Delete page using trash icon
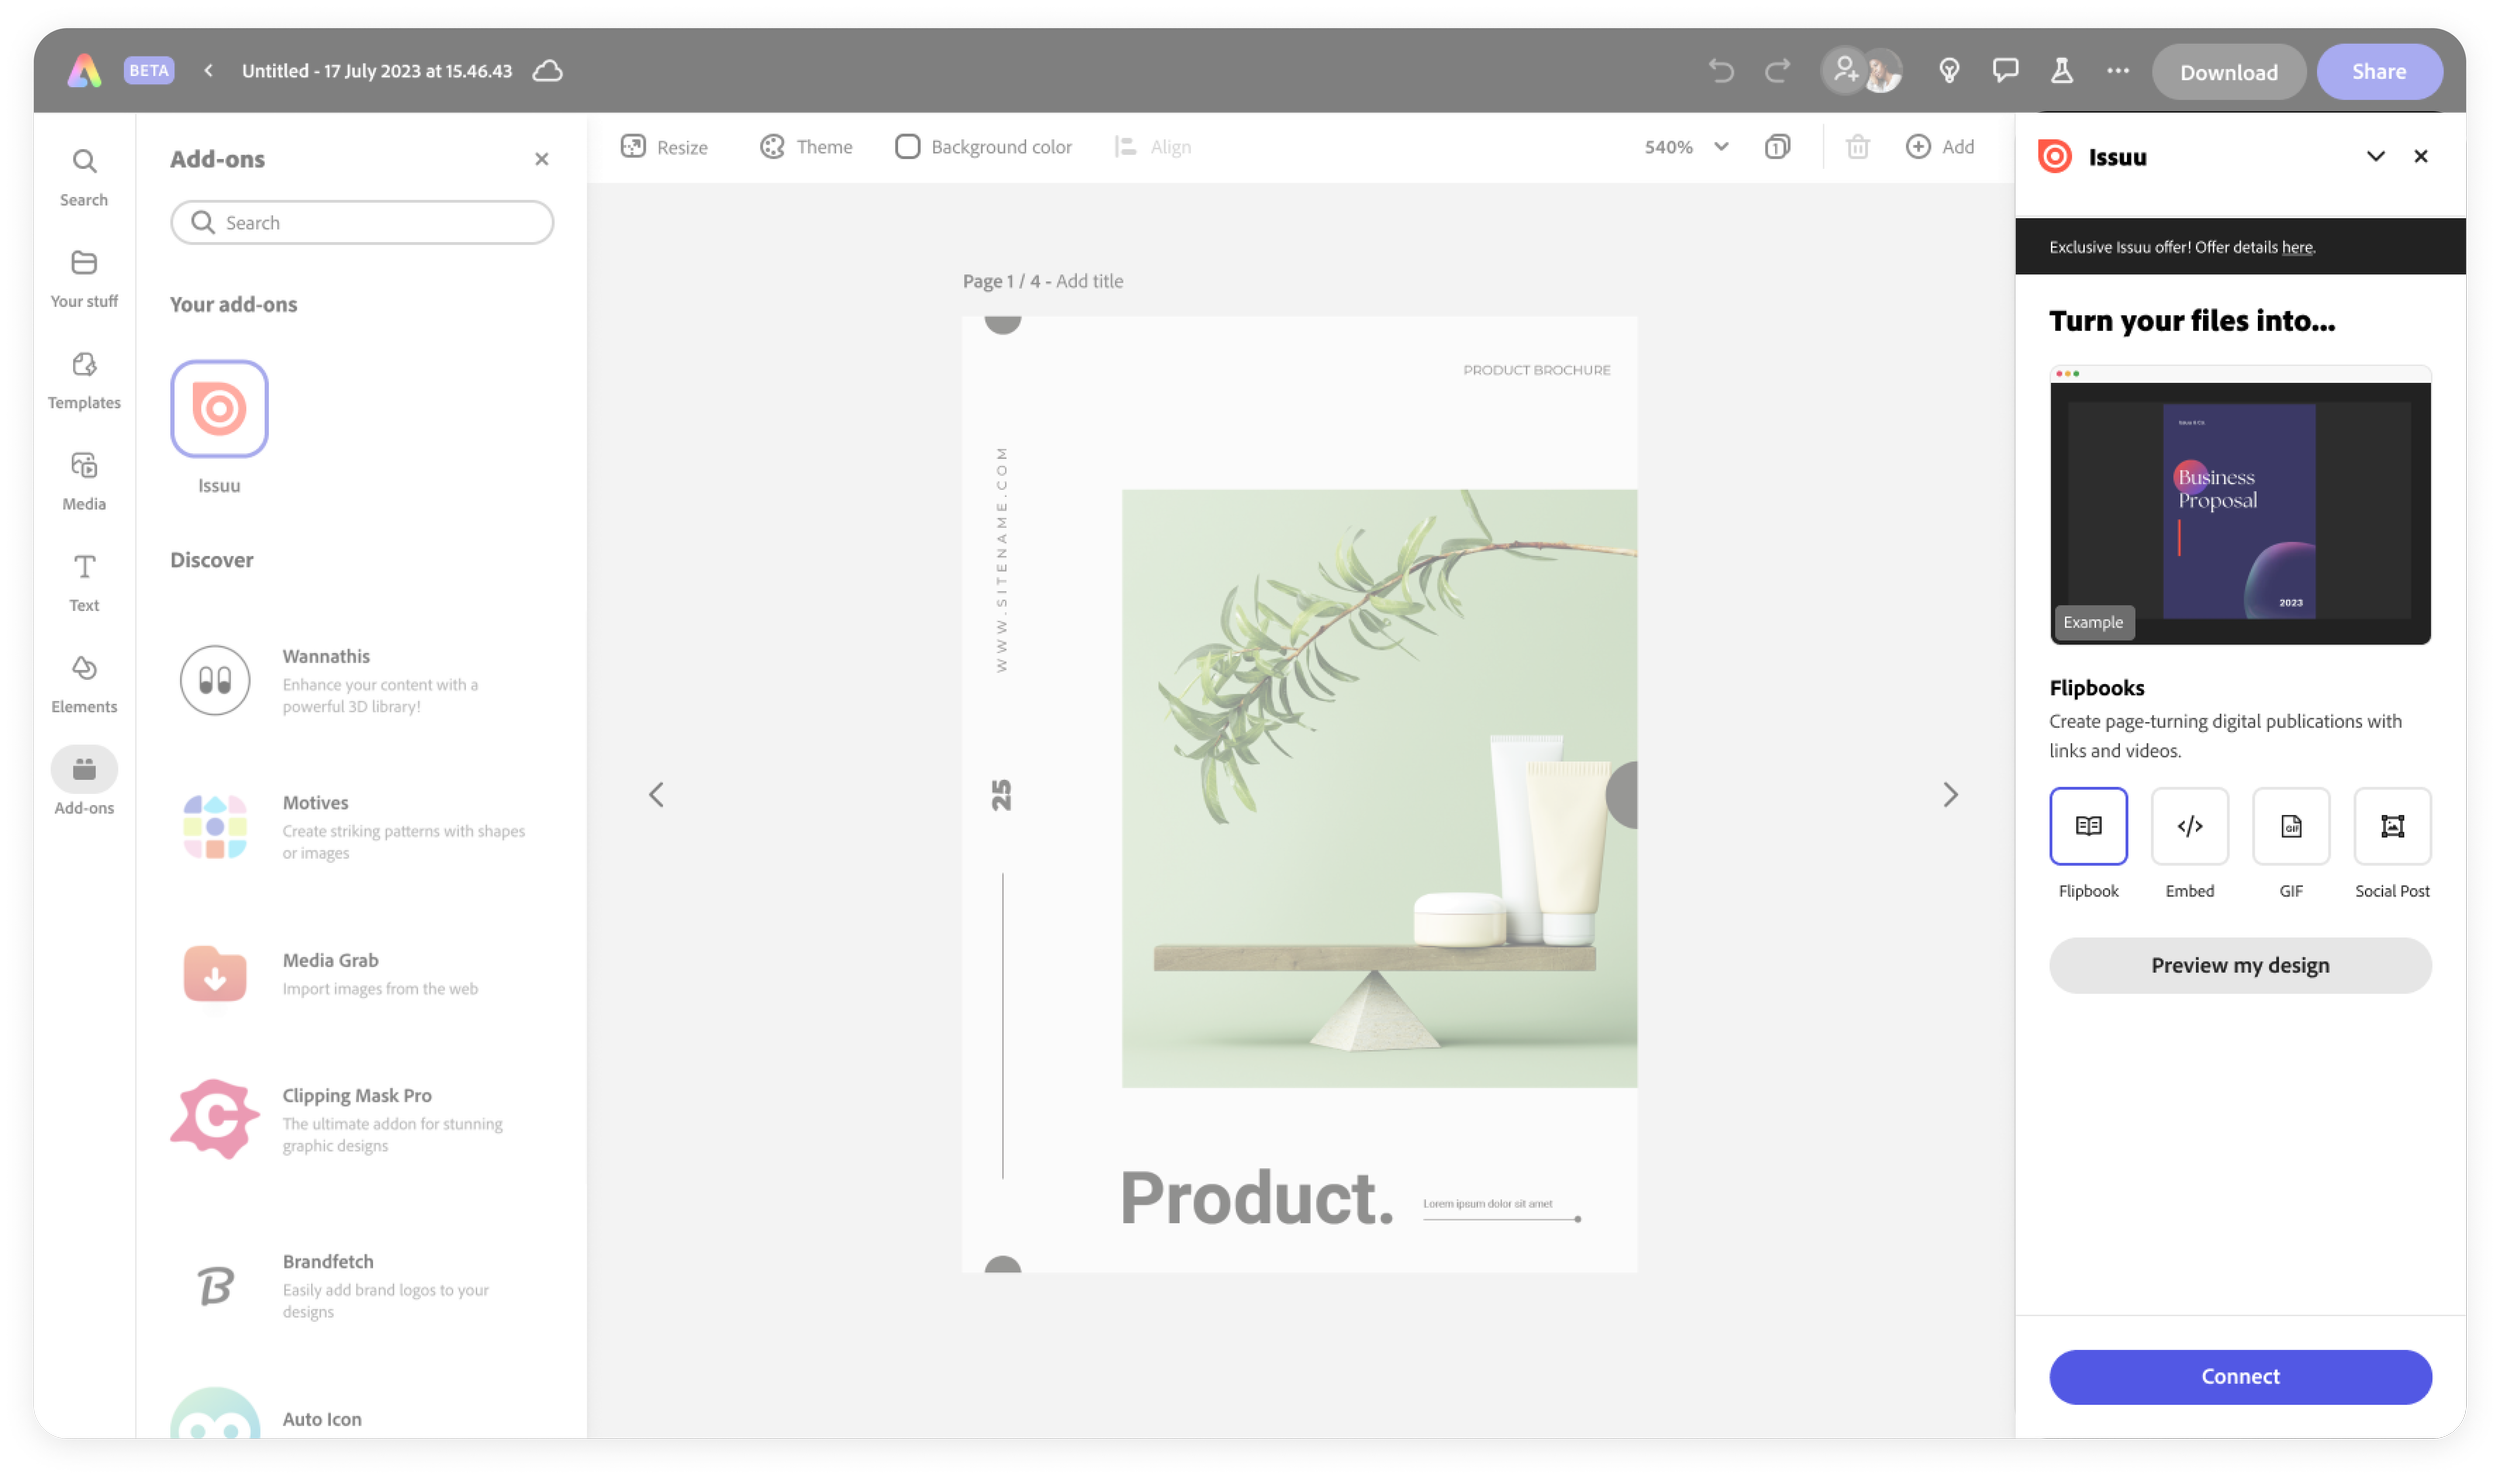Viewport: 2500px width, 1478px height. coord(1857,147)
